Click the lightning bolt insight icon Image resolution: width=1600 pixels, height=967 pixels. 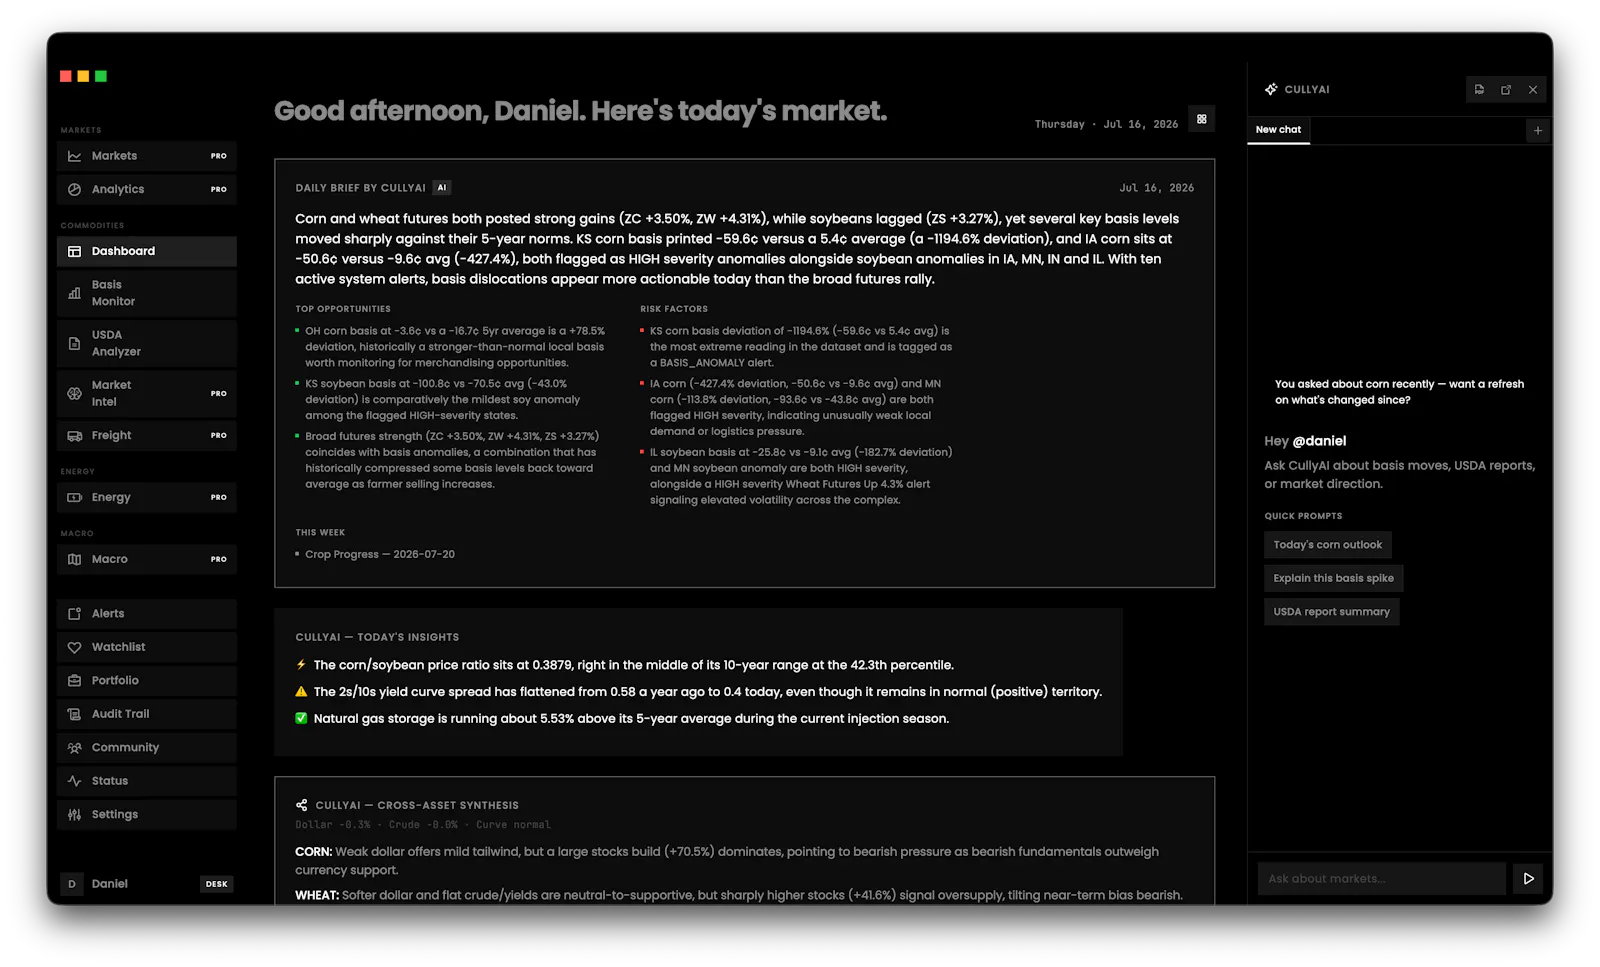click(x=301, y=665)
